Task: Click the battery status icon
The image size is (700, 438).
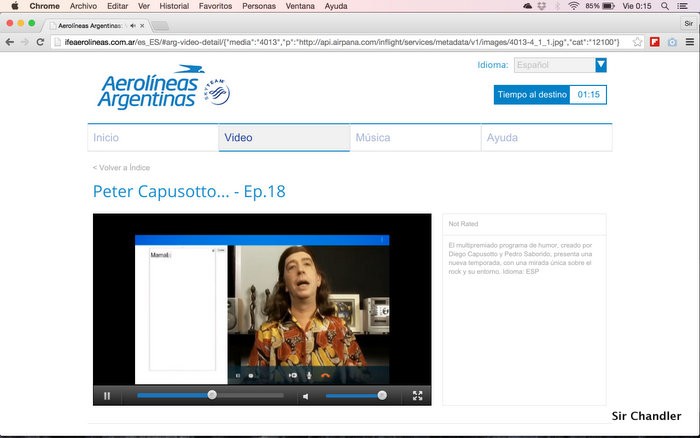Action: (608, 6)
